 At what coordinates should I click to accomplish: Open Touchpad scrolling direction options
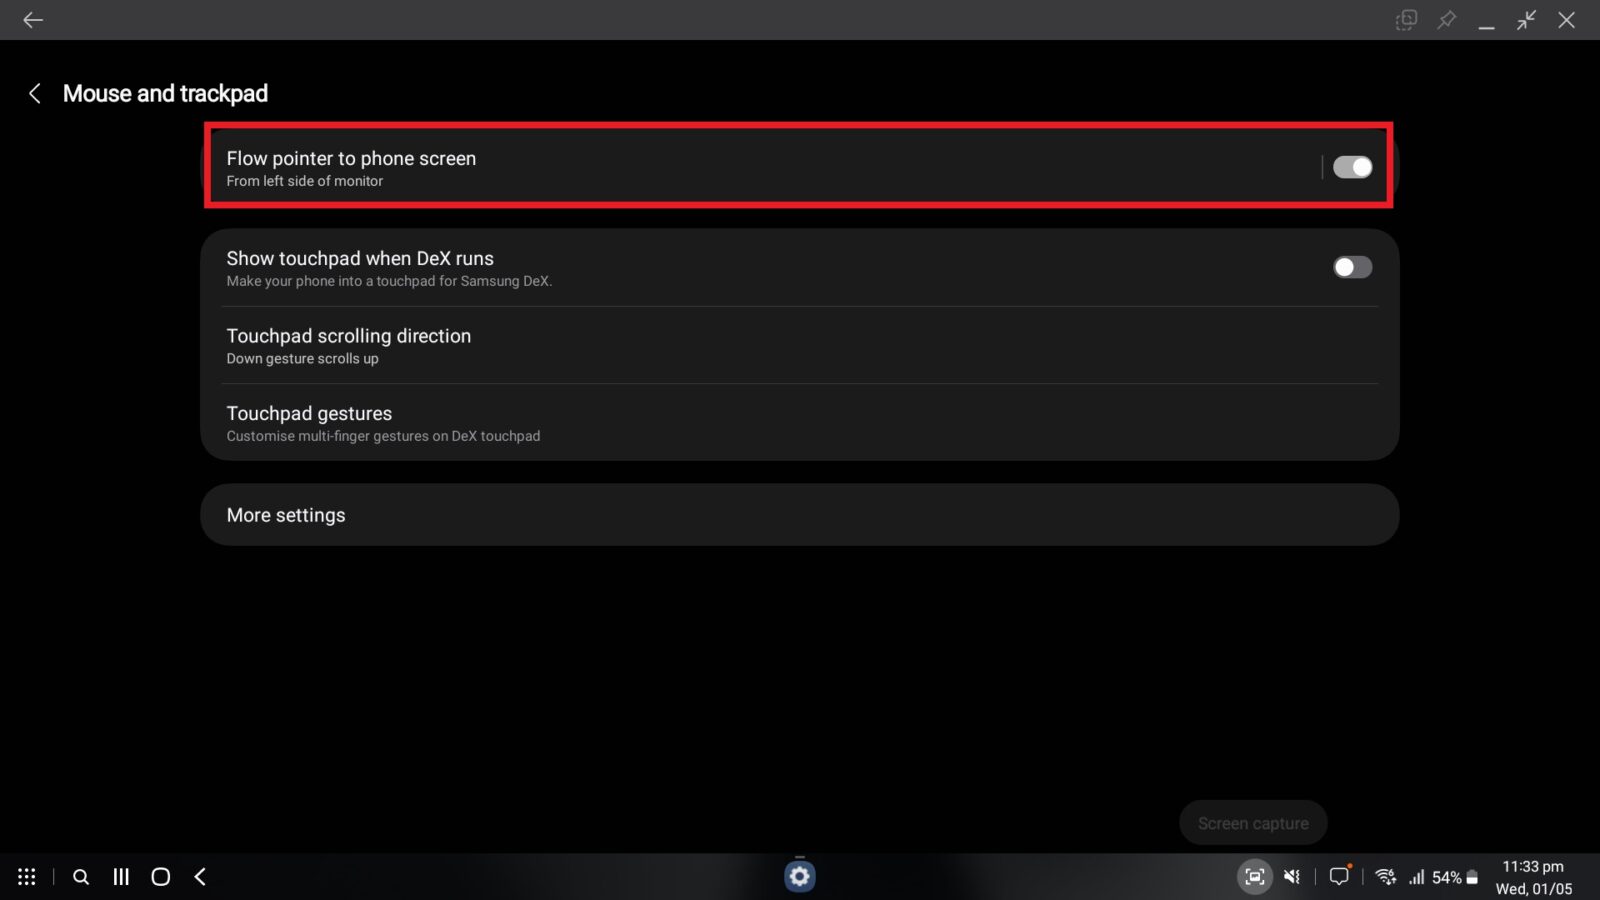799,345
